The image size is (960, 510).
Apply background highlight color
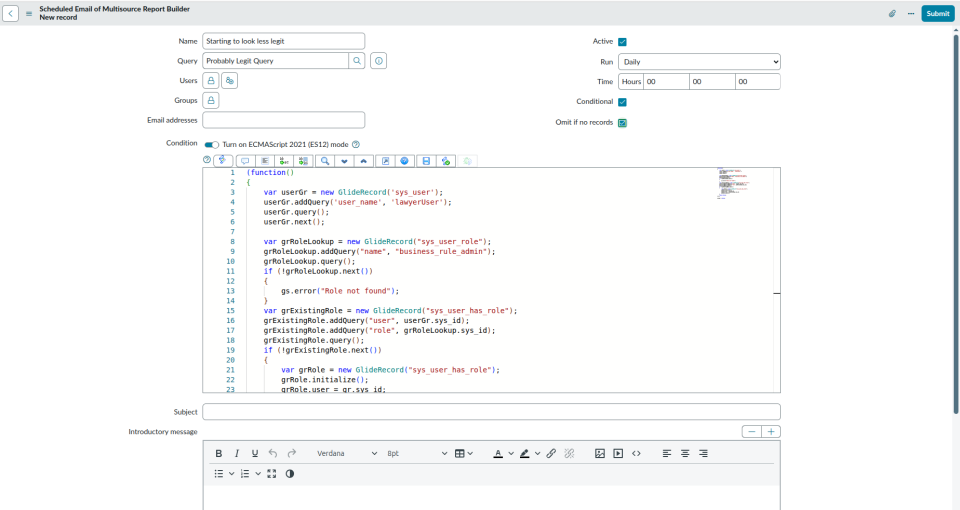click(x=525, y=453)
